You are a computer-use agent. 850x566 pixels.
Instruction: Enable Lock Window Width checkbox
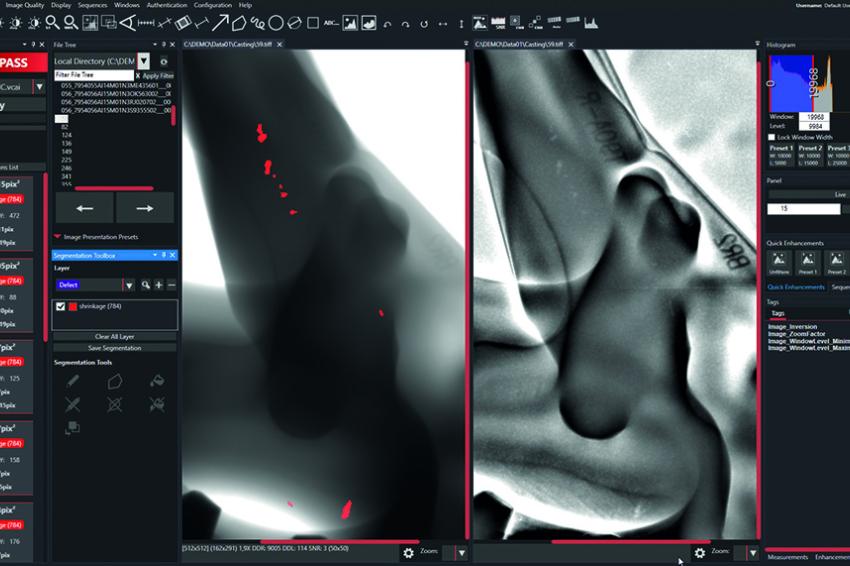click(771, 137)
